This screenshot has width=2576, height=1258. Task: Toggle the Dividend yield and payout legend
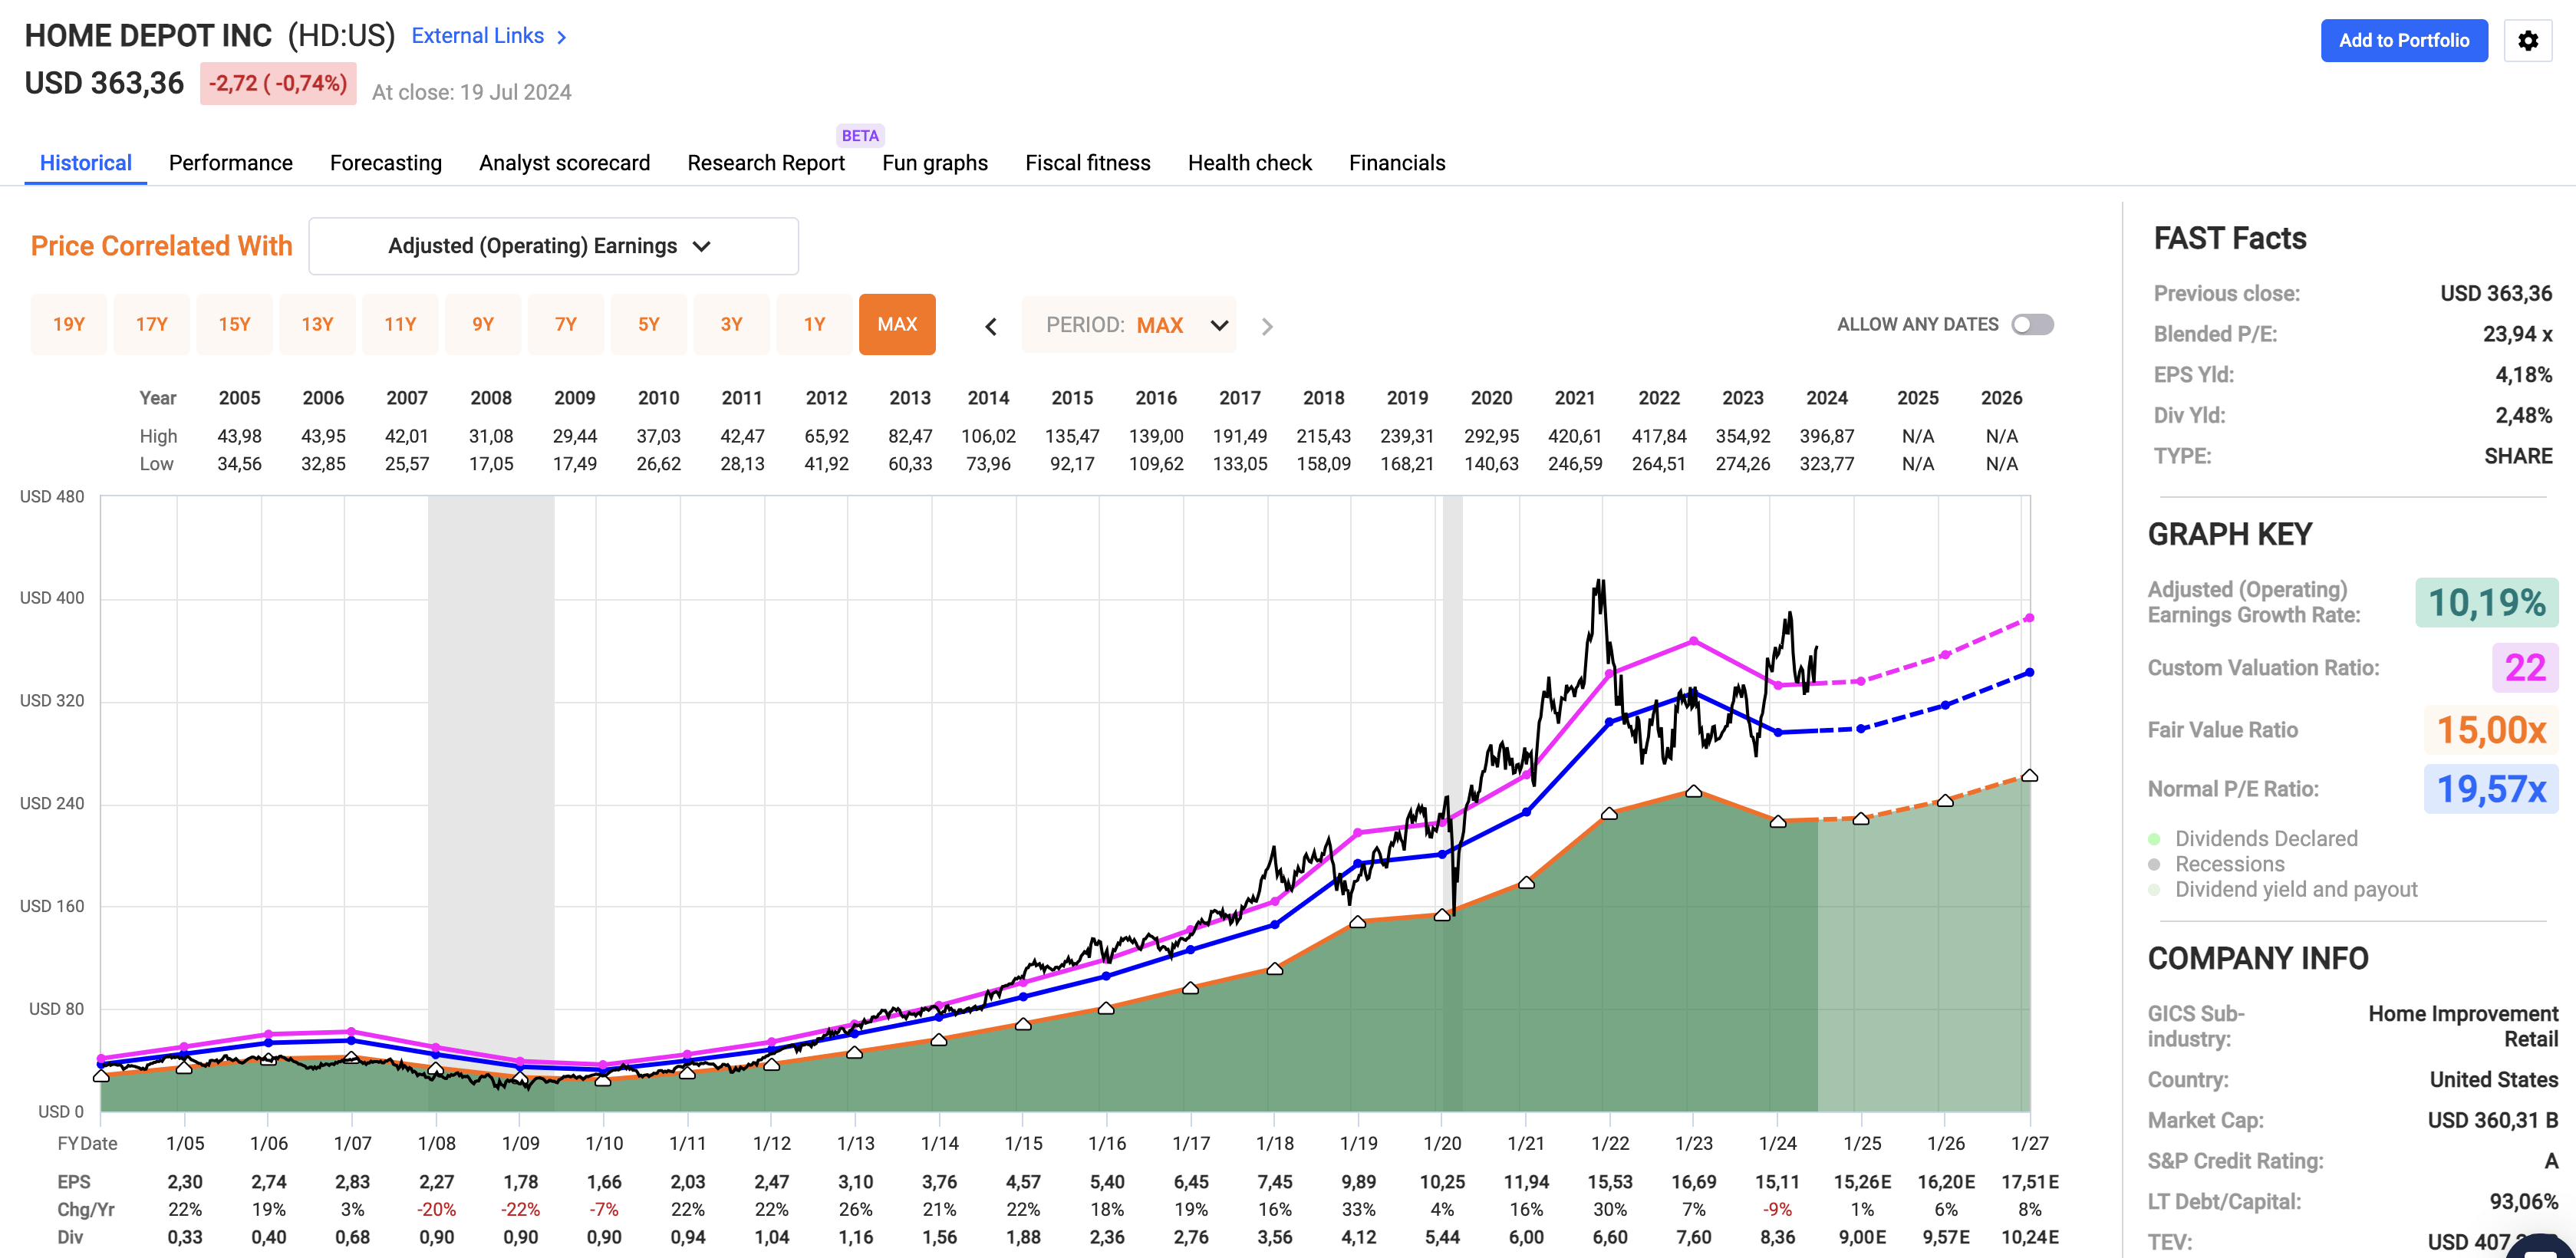(2295, 889)
